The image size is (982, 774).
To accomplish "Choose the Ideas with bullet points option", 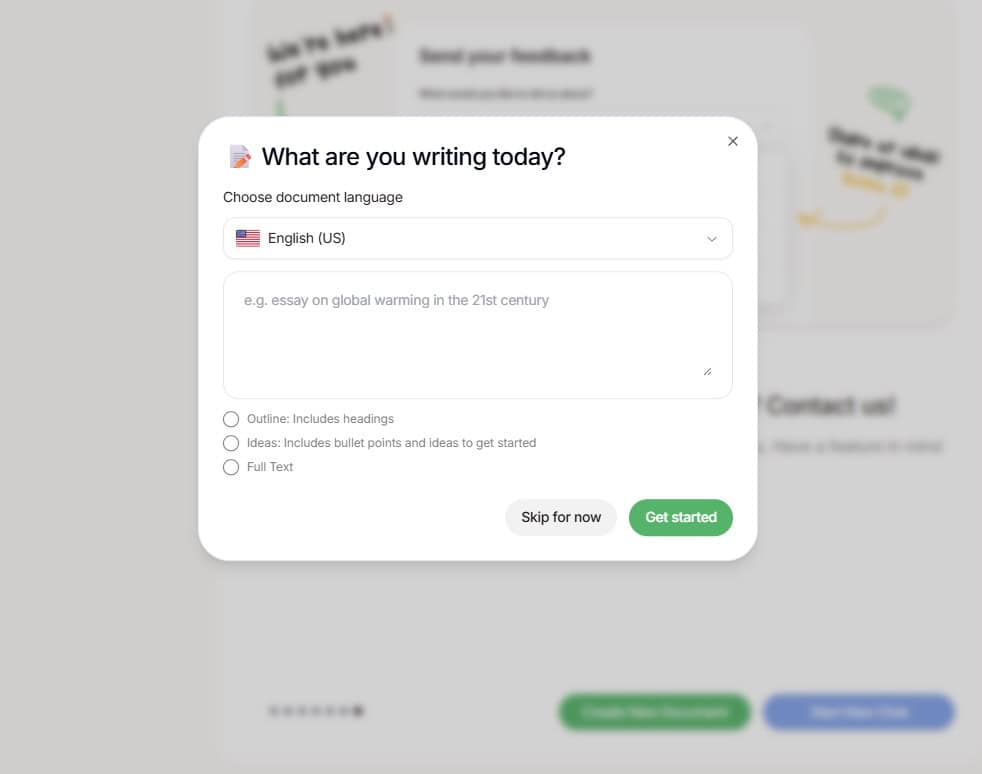I will (231, 443).
